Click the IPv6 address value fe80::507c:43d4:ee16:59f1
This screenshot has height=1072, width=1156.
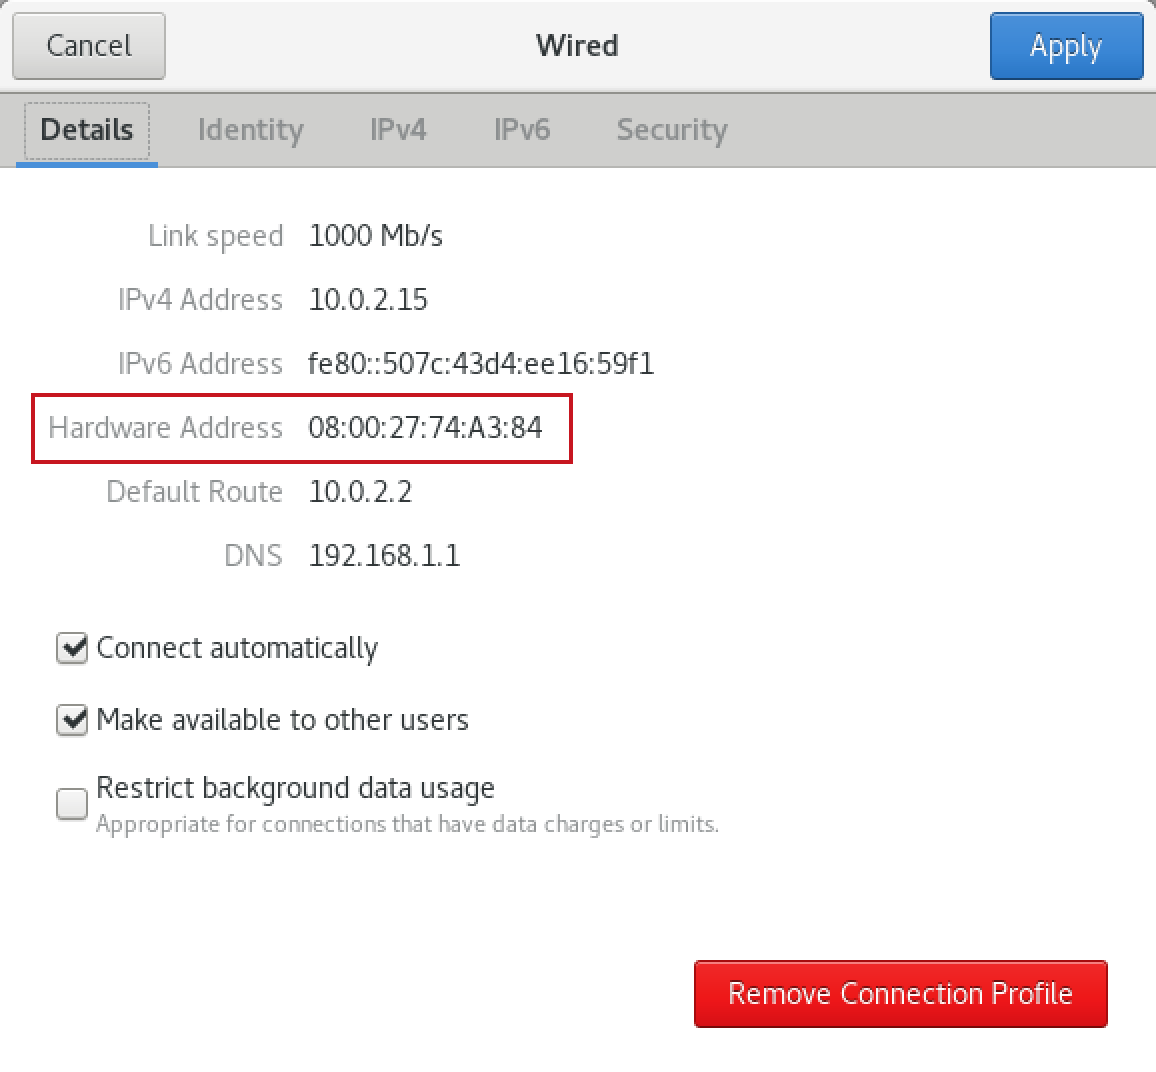point(481,364)
